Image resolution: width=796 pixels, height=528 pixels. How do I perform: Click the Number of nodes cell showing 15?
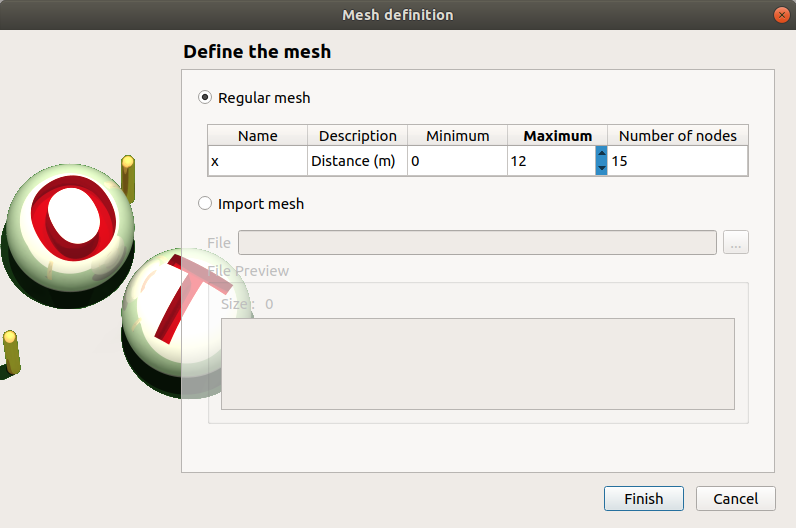click(x=677, y=161)
